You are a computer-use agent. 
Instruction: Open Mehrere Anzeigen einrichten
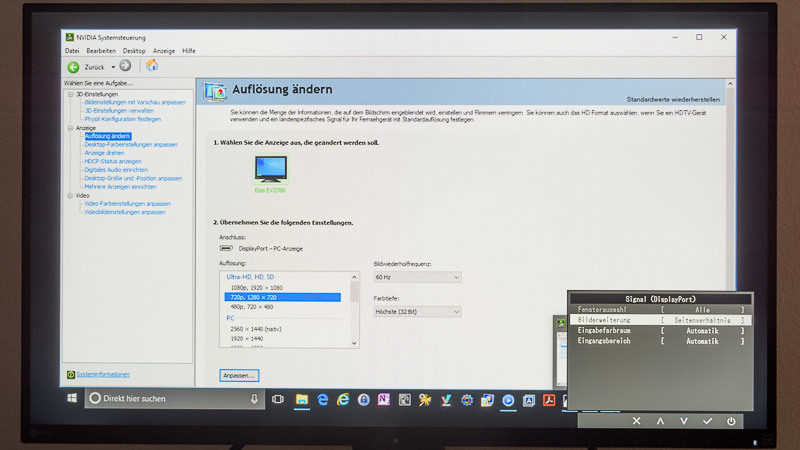click(120, 187)
